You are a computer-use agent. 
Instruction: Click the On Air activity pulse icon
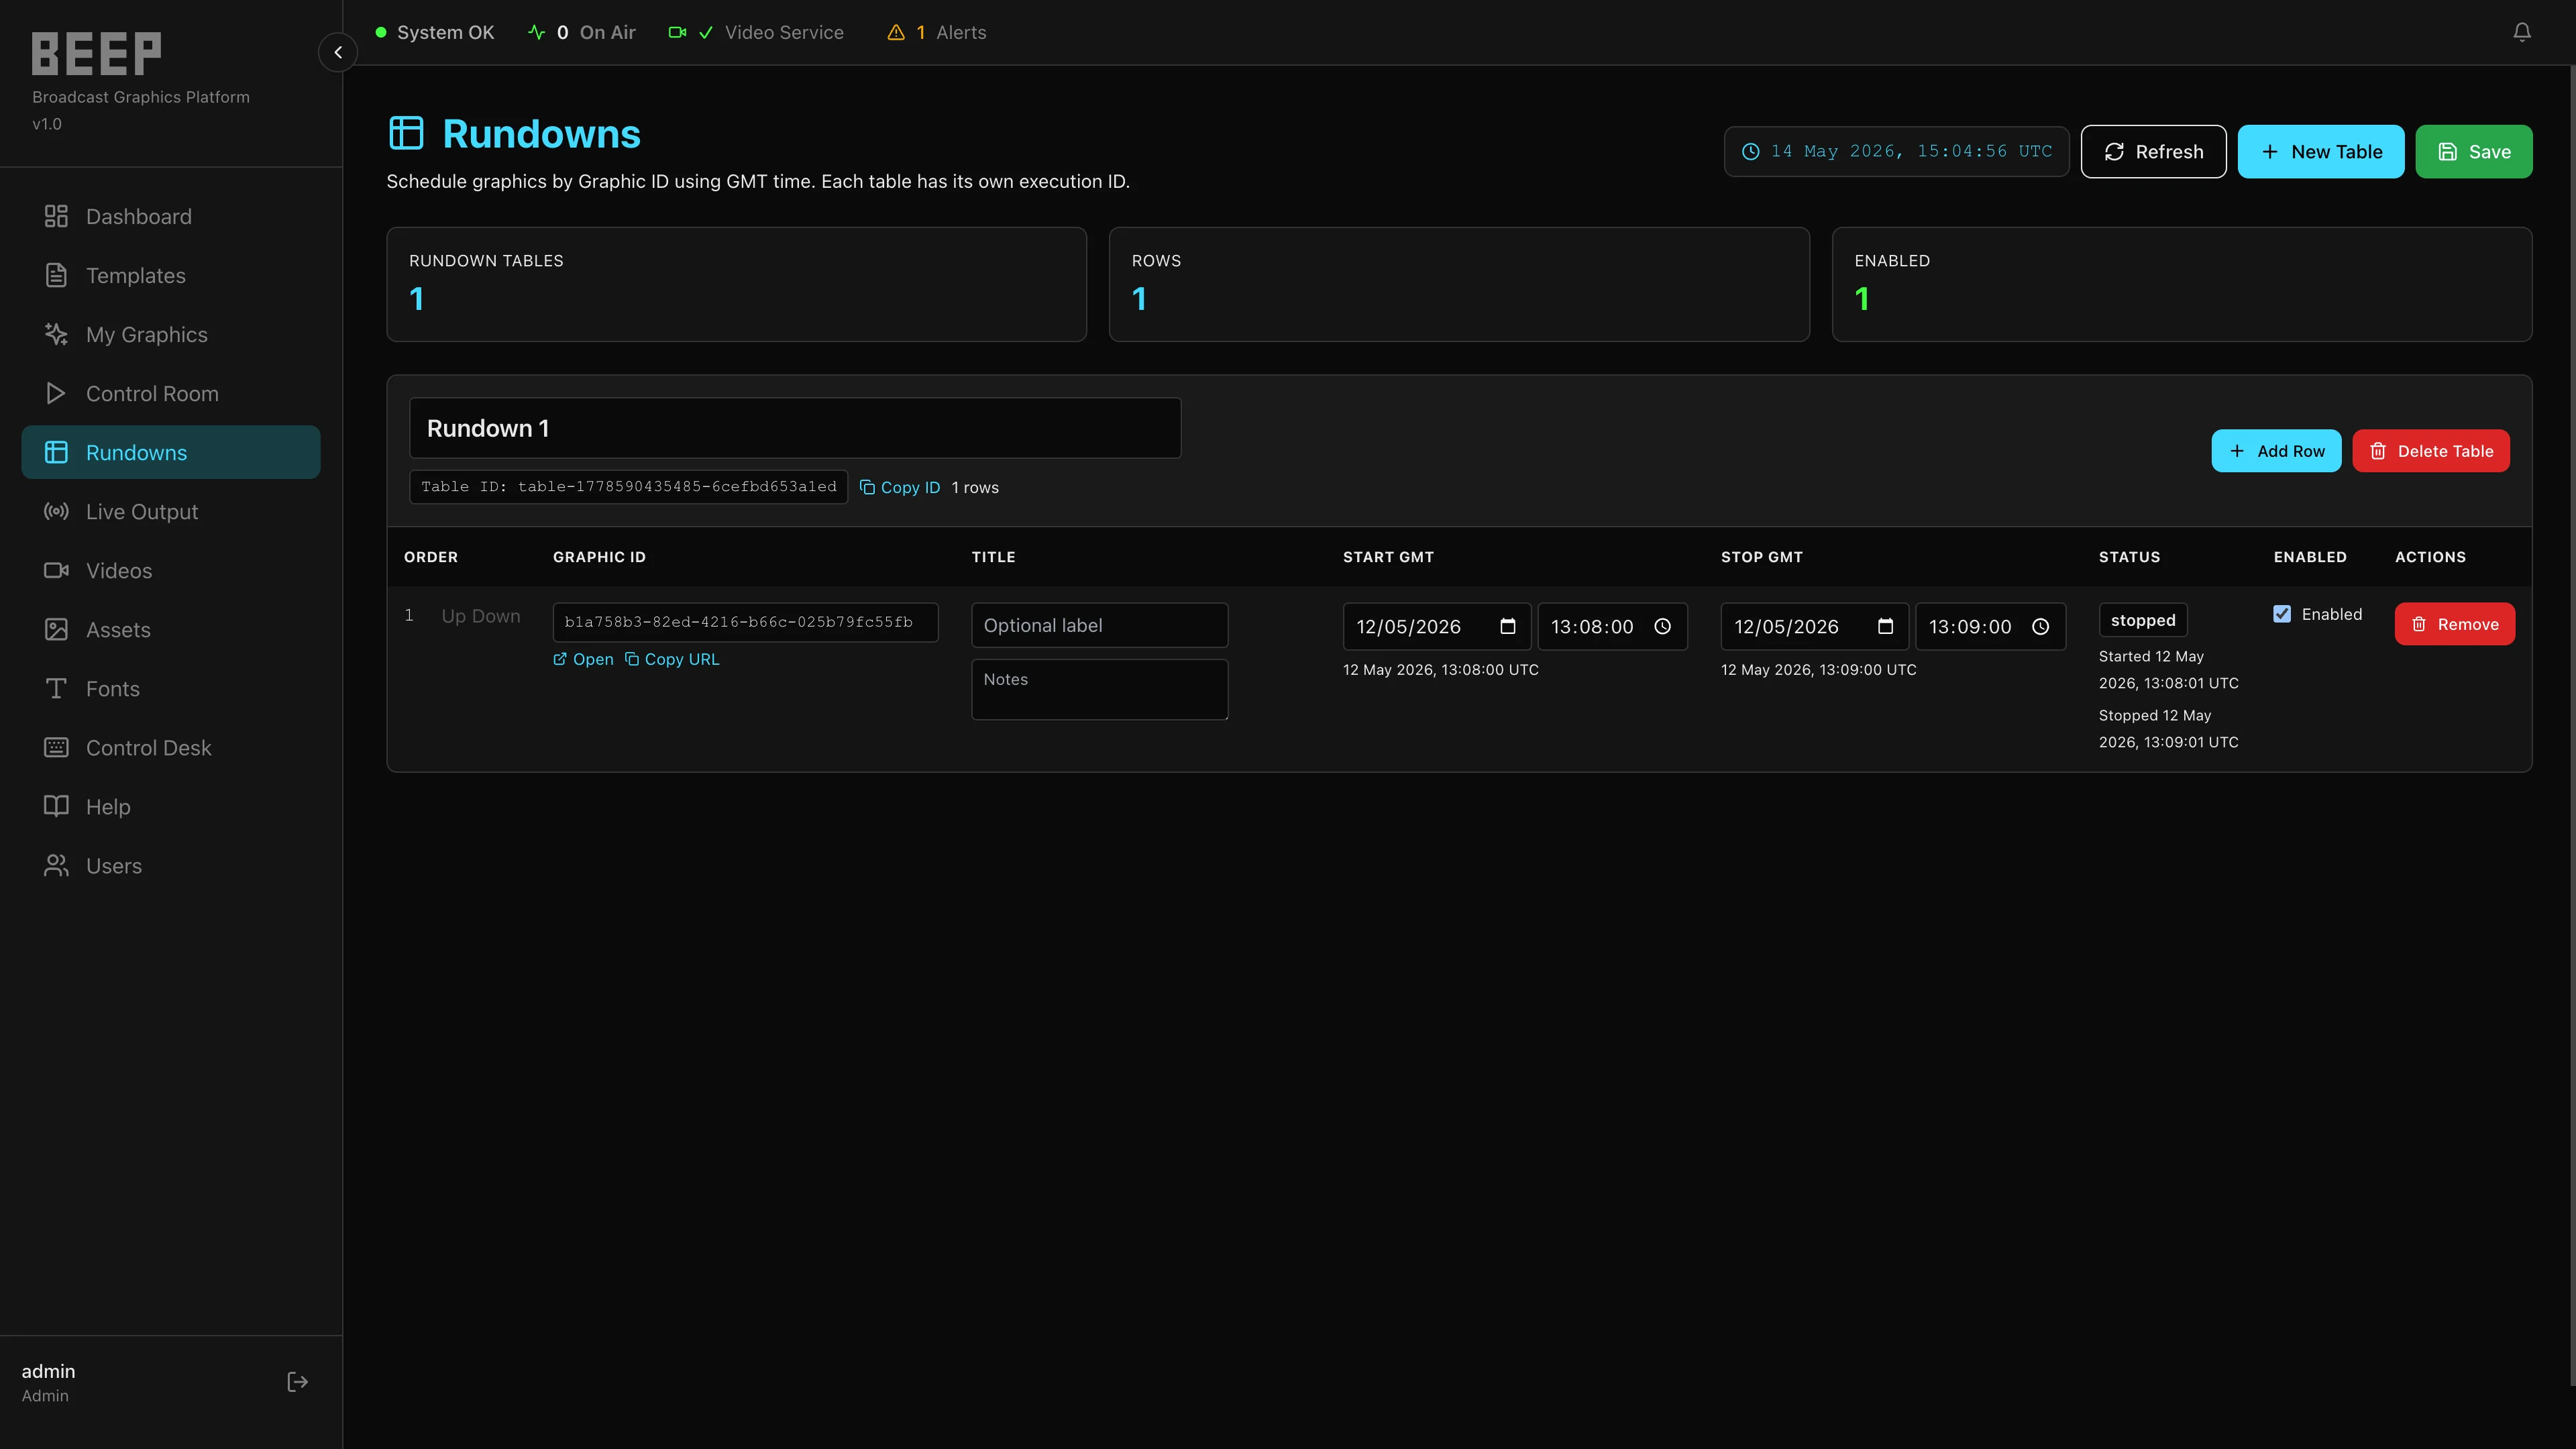click(x=537, y=32)
